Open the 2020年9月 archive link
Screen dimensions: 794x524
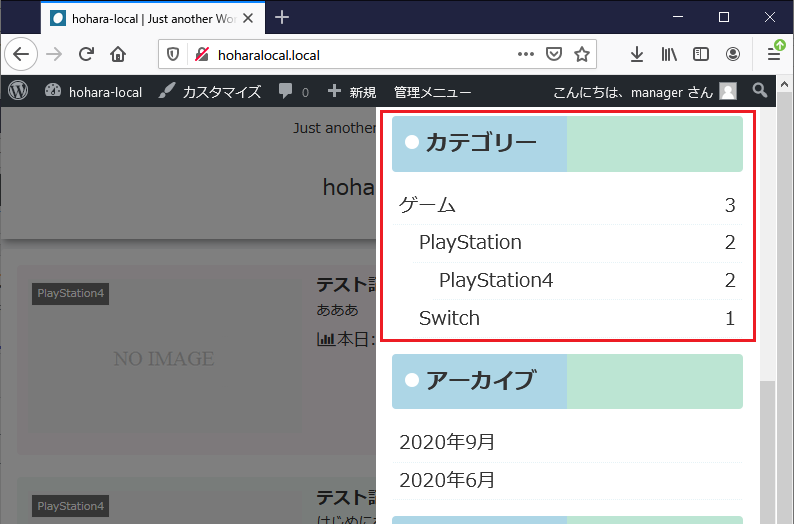(x=447, y=442)
